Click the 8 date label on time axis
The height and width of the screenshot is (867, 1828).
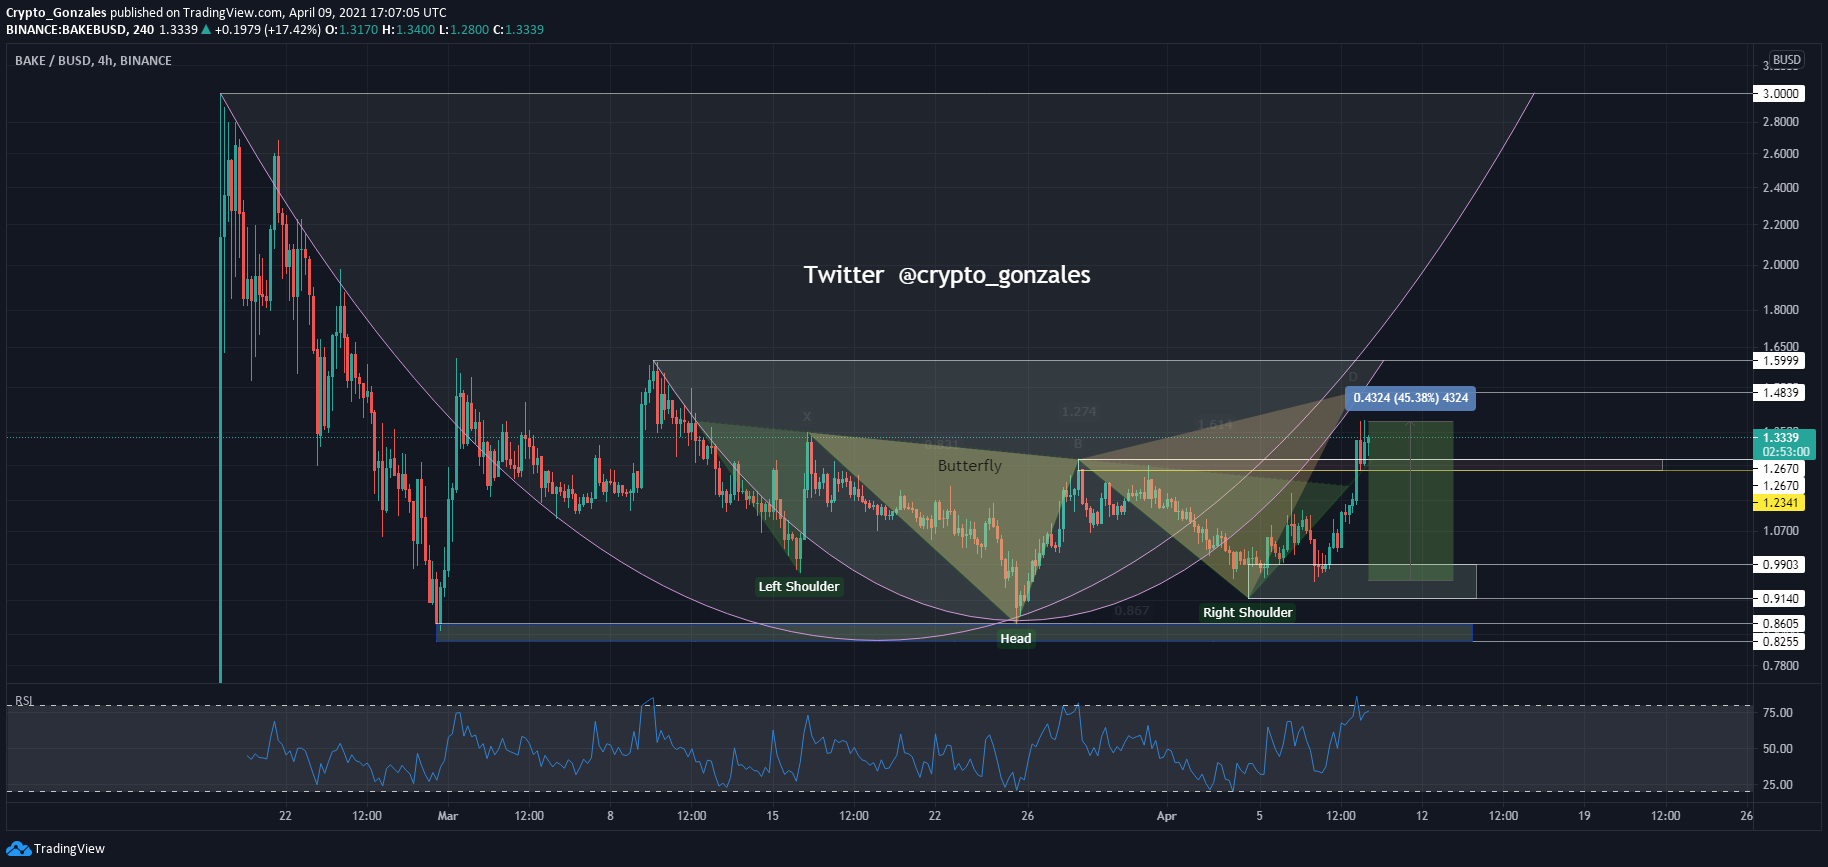(x=610, y=816)
